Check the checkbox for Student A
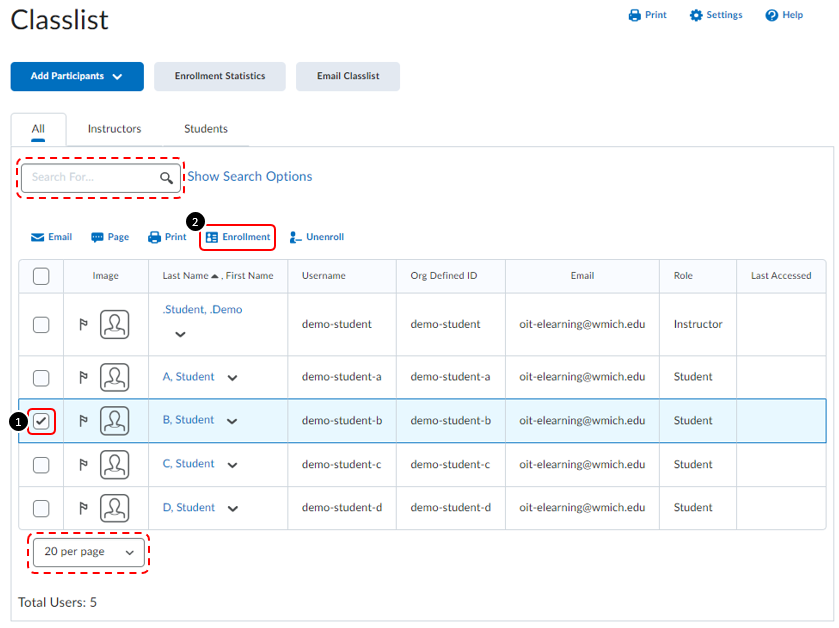Image resolution: width=839 pixels, height=628 pixels. pyautogui.click(x=40, y=377)
